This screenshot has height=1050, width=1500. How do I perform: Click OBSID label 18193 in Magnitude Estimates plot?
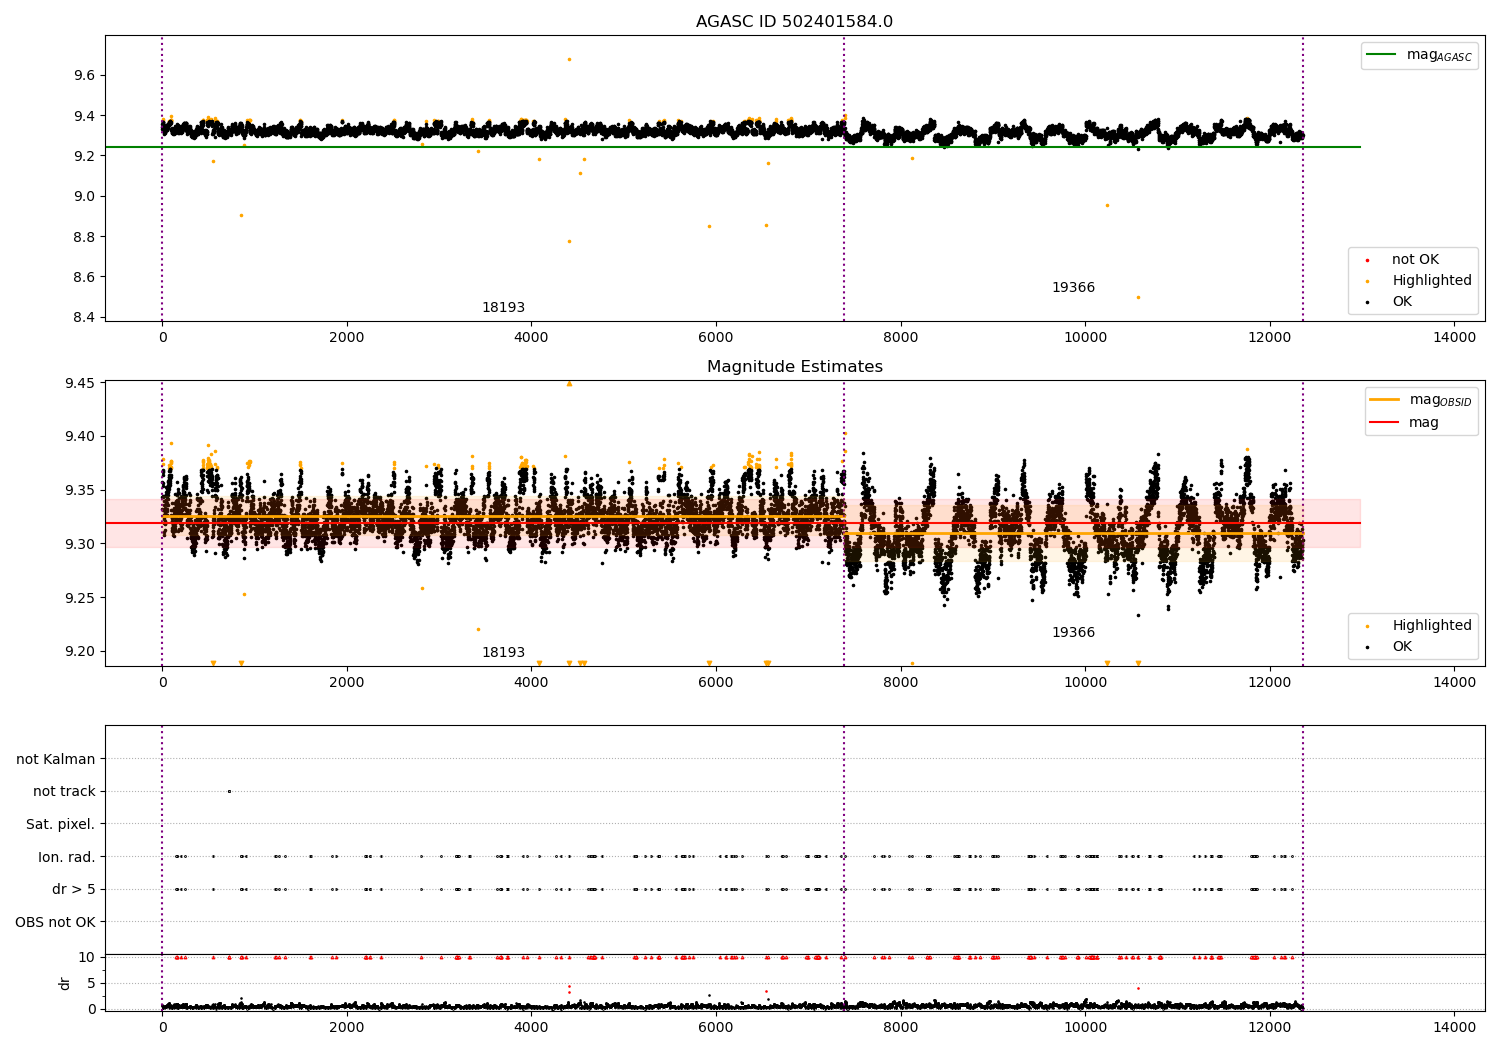(x=503, y=653)
